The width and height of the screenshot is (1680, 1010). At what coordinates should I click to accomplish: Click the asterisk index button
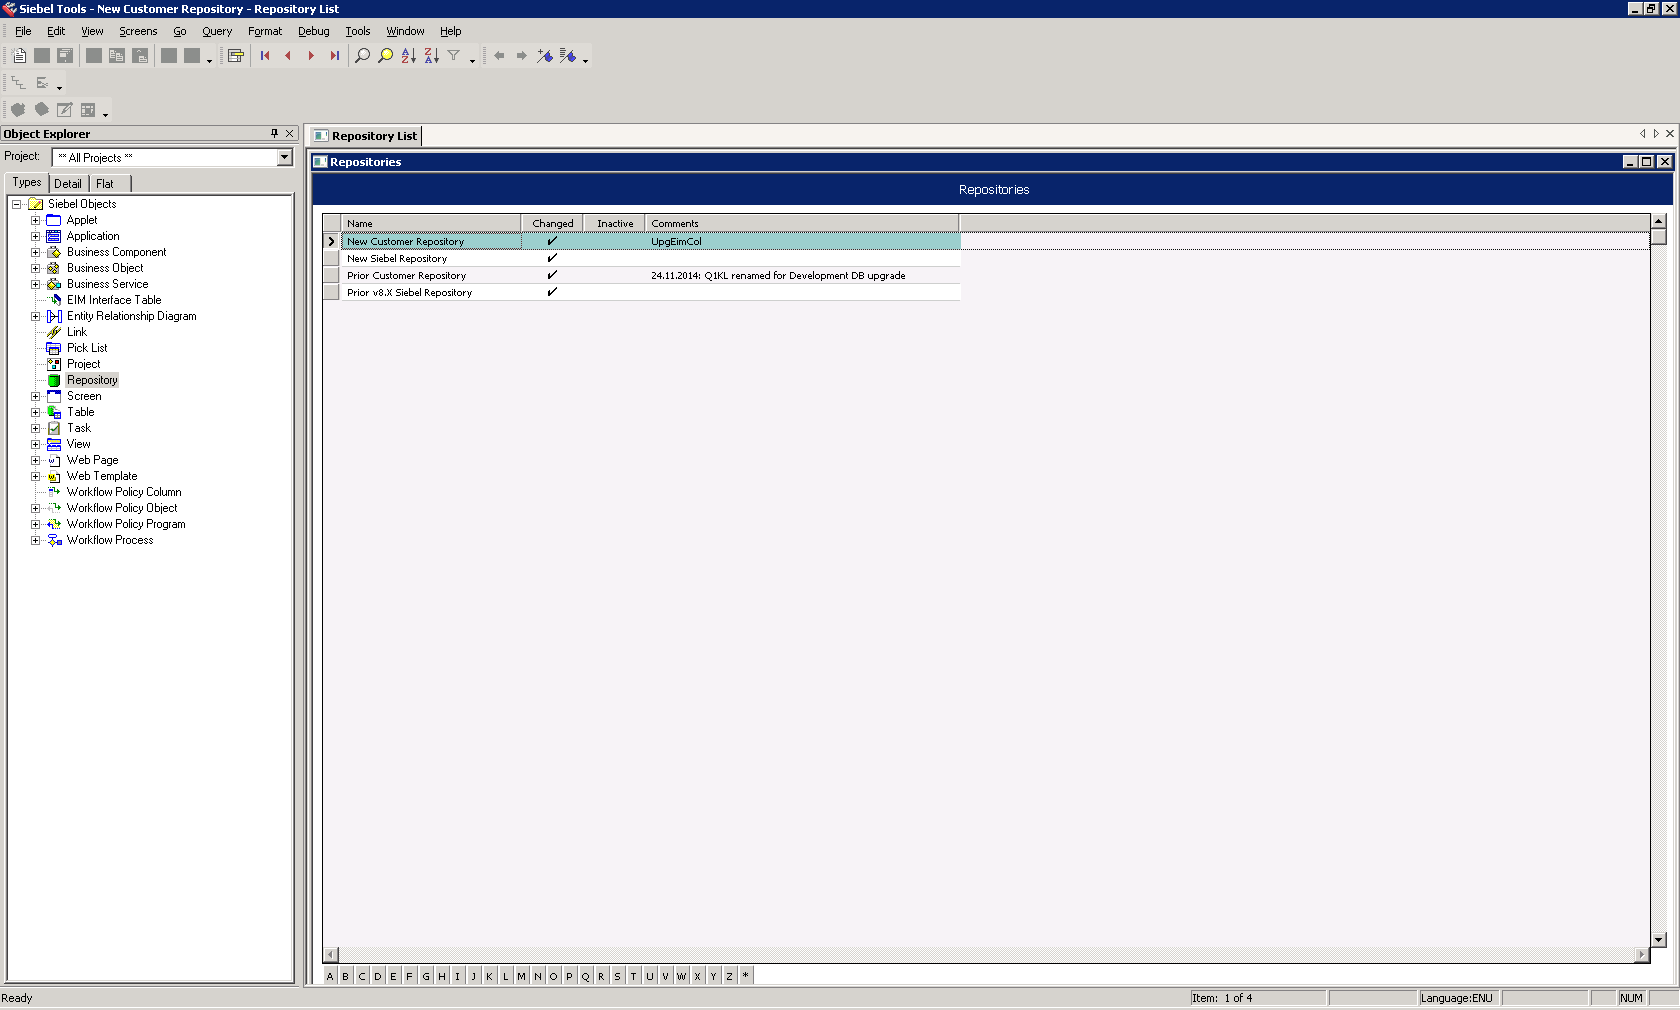click(x=745, y=976)
